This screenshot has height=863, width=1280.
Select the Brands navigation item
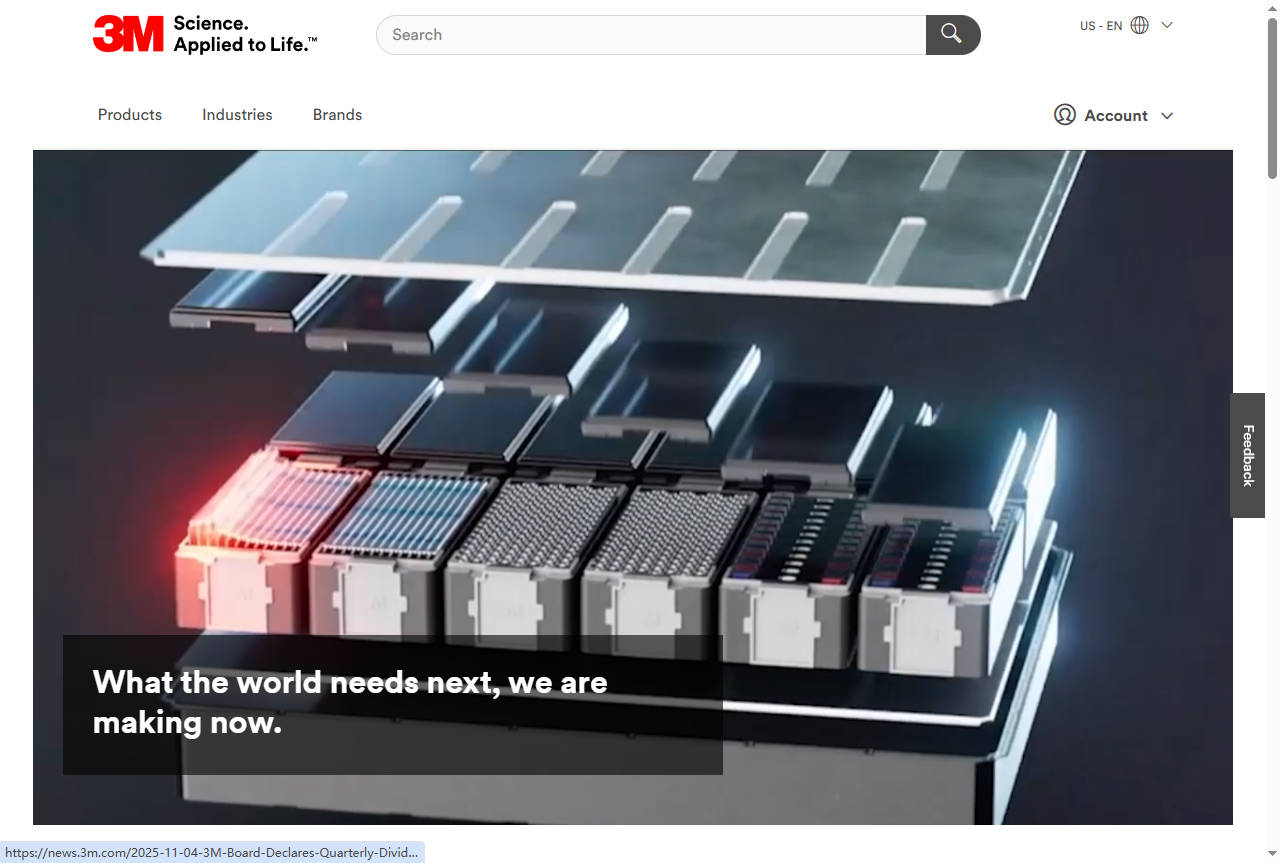[337, 115]
